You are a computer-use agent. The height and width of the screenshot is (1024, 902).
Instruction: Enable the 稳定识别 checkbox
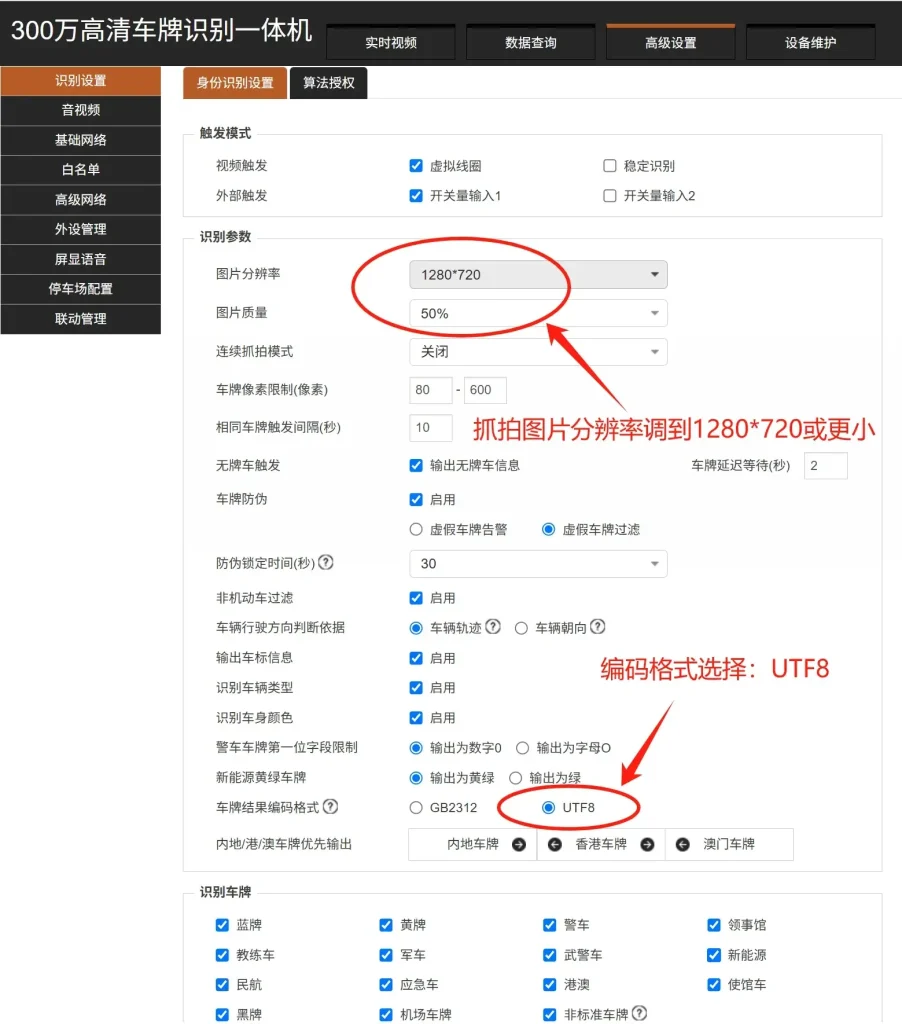pyautogui.click(x=610, y=166)
